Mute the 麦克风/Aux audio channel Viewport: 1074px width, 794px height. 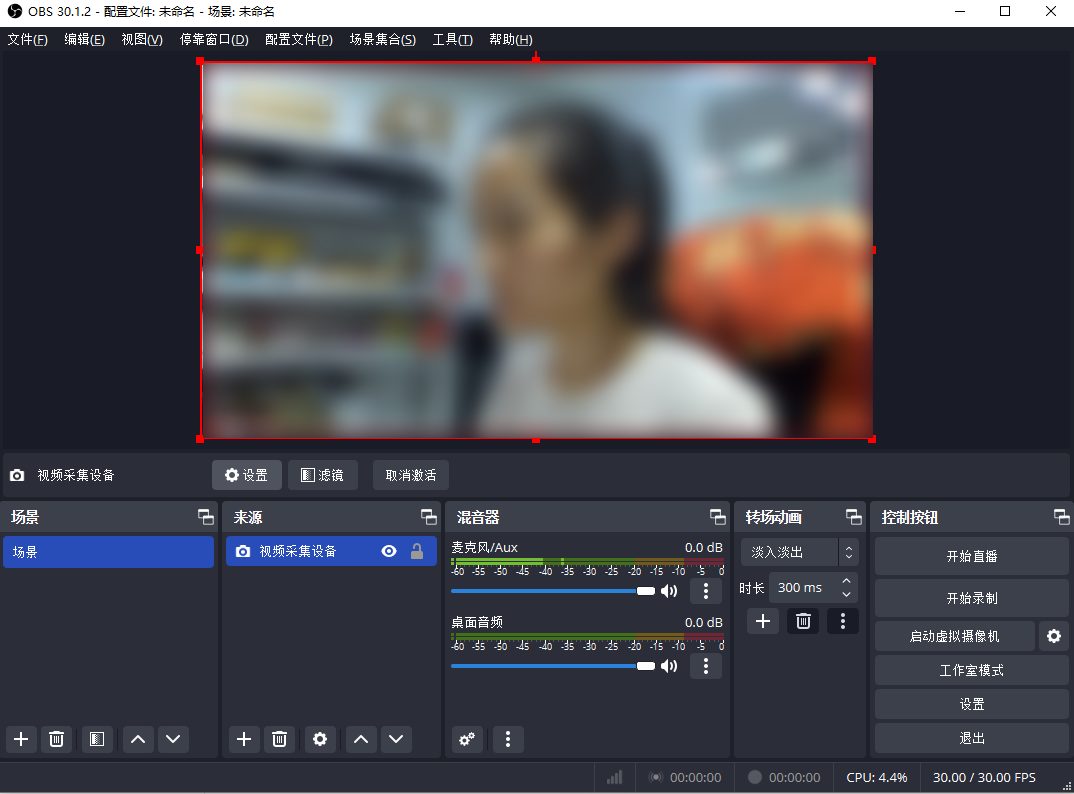click(669, 591)
